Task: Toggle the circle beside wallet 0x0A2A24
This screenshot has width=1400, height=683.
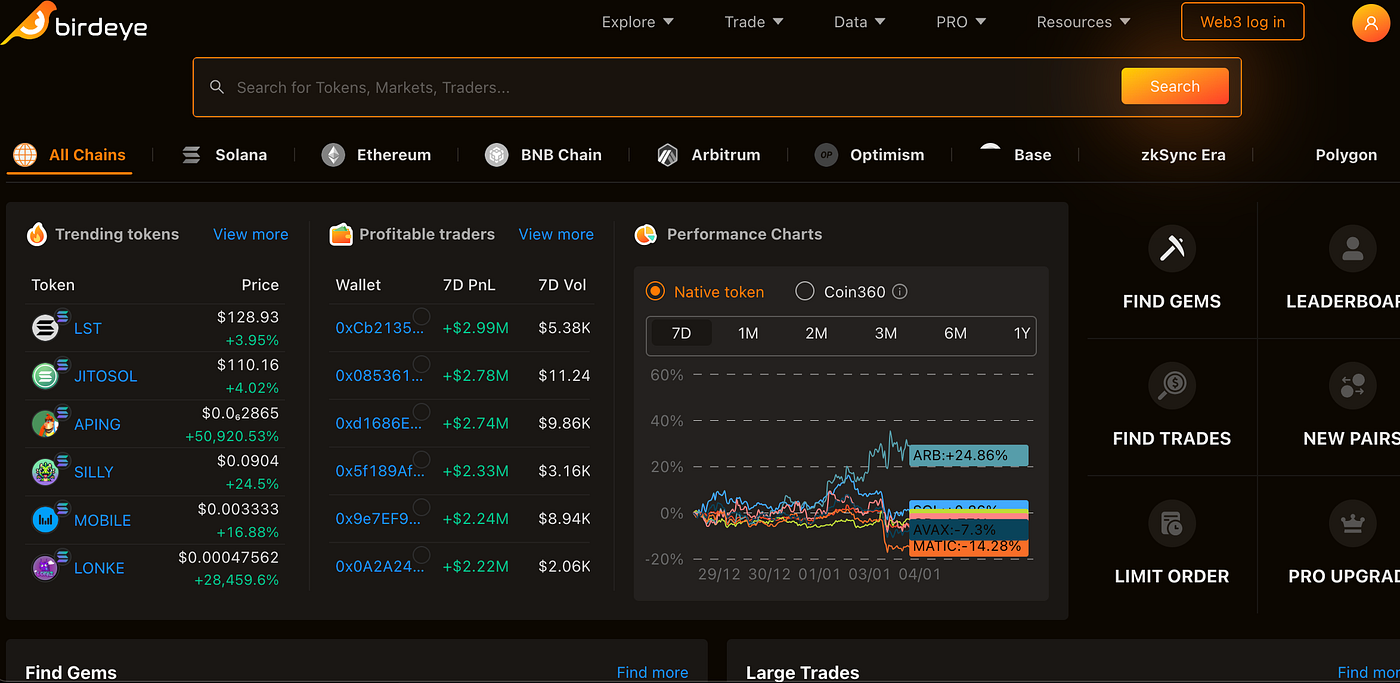Action: click(x=422, y=555)
